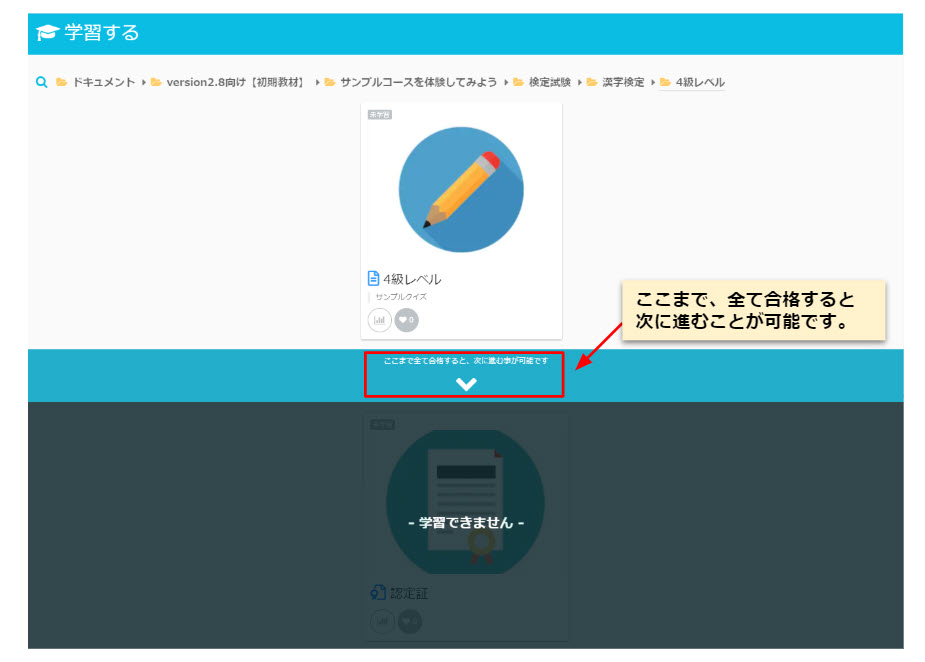Open the 漢字検定 breadcrumb link

pos(623,82)
